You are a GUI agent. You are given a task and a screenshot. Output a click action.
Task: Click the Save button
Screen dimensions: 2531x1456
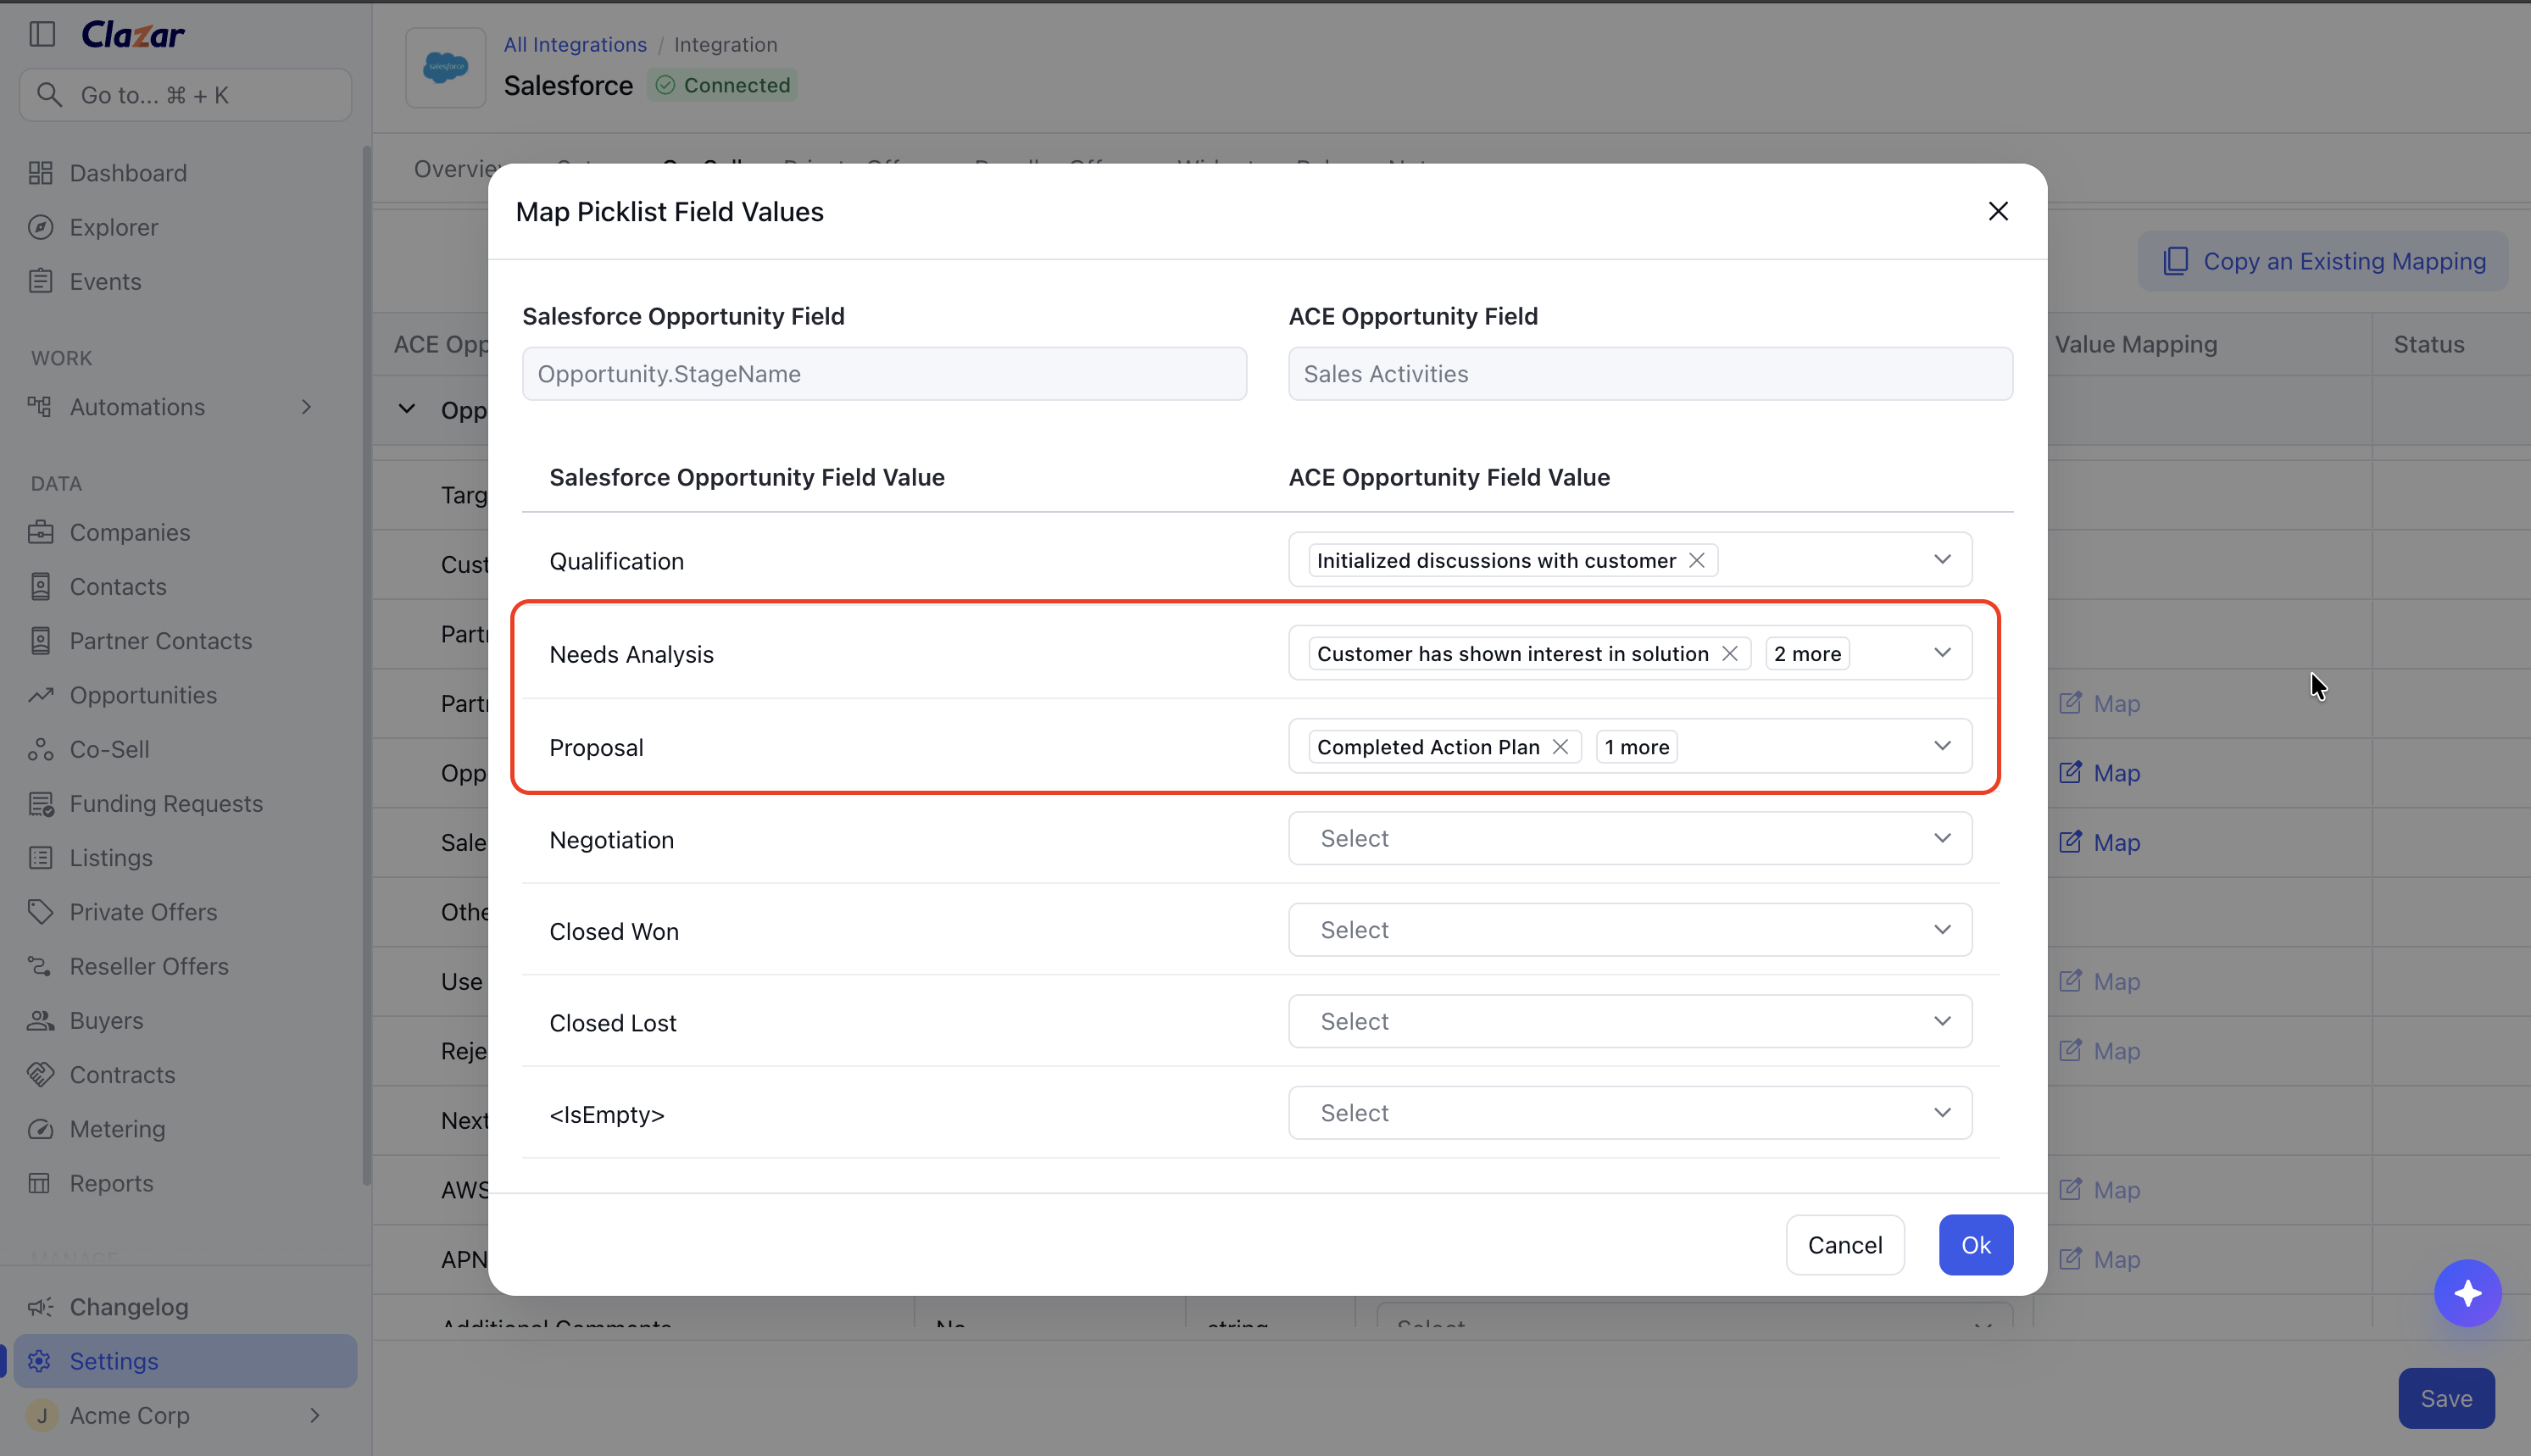[2446, 1398]
